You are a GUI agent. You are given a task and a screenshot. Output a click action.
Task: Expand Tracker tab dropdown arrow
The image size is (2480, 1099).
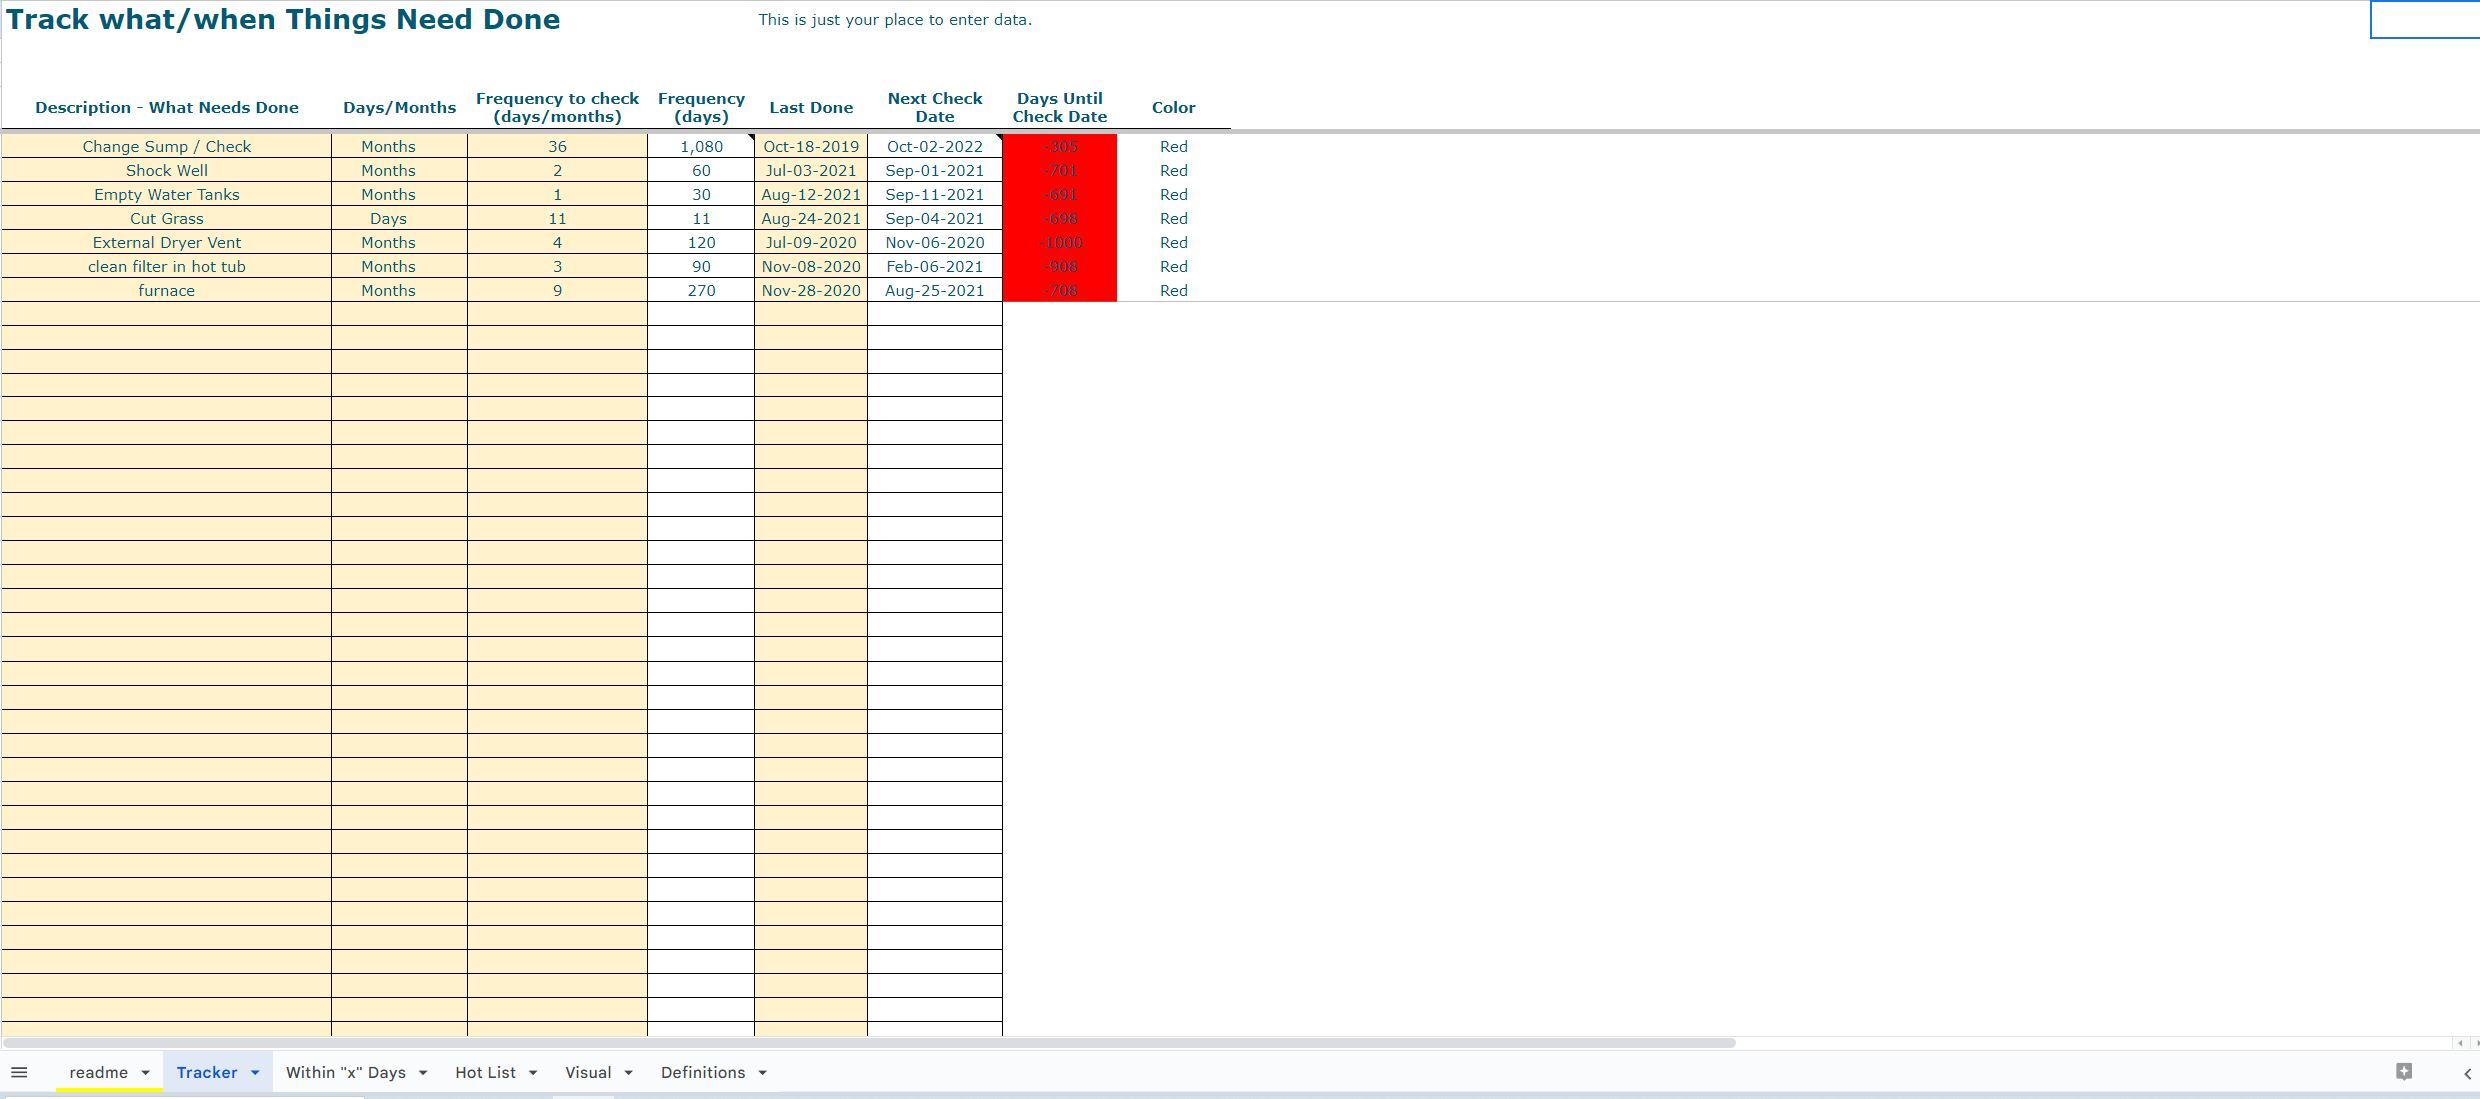(255, 1073)
